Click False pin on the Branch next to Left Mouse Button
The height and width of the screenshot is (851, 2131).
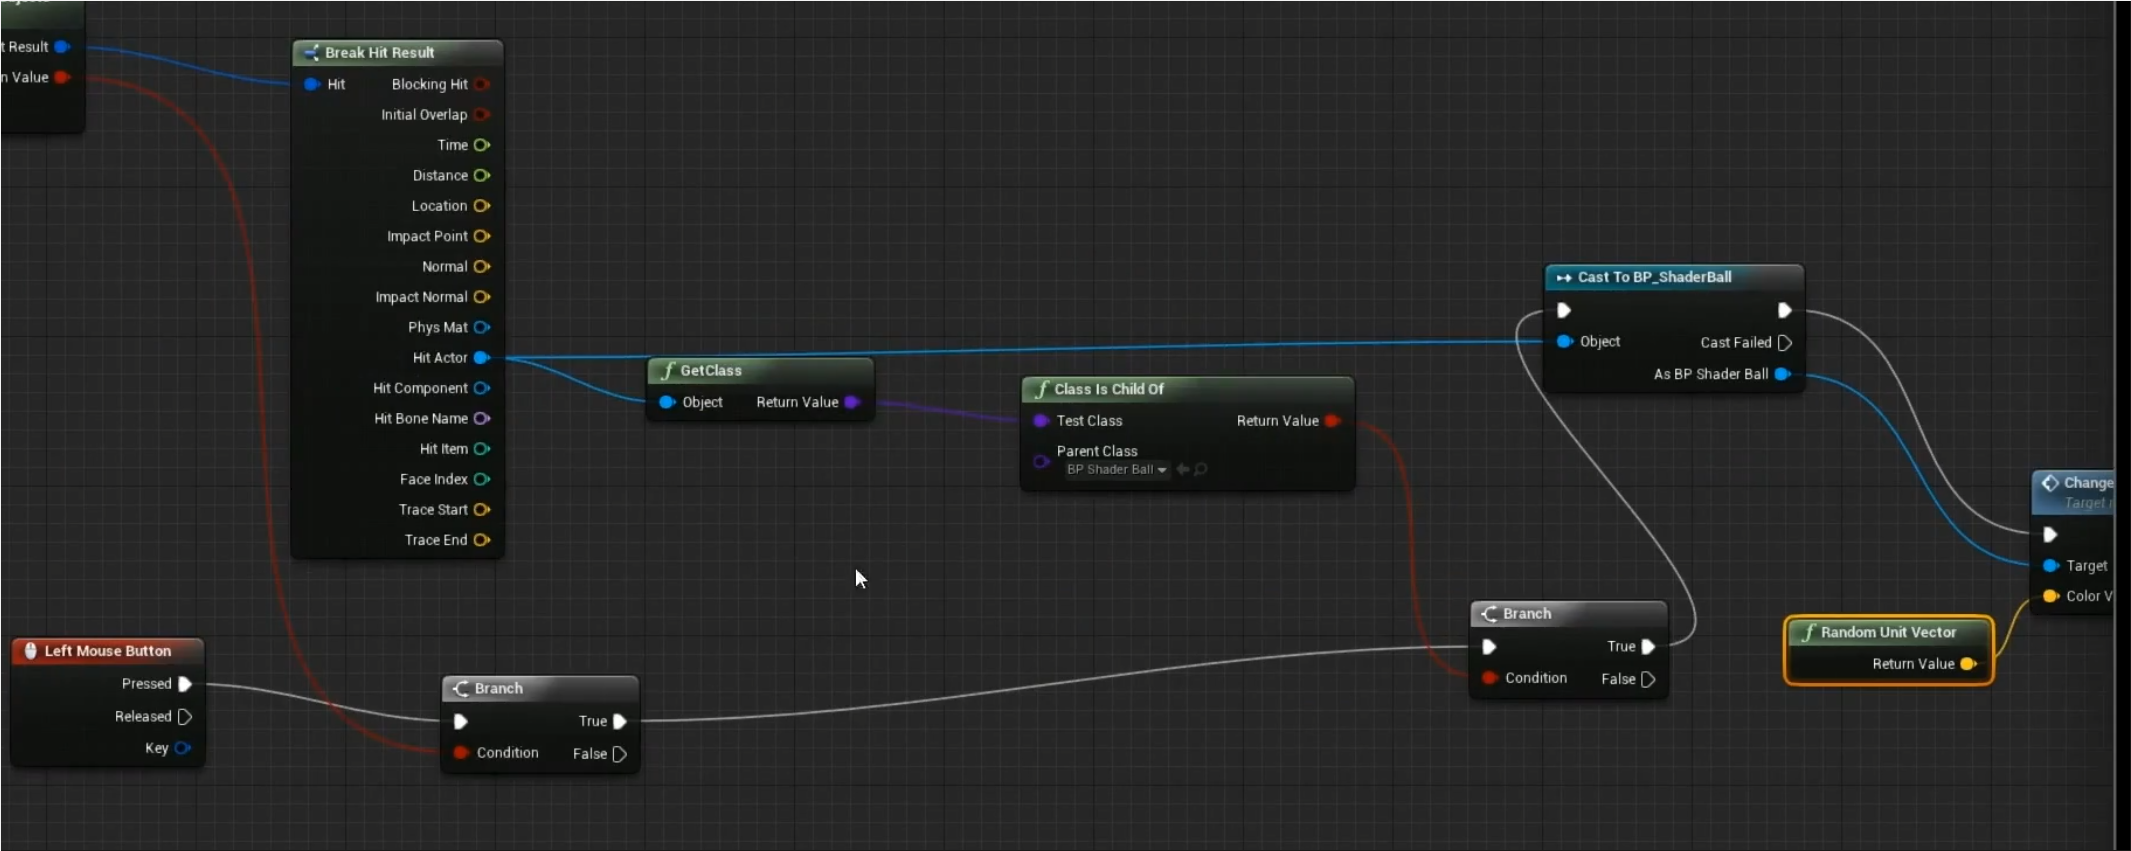(x=620, y=754)
